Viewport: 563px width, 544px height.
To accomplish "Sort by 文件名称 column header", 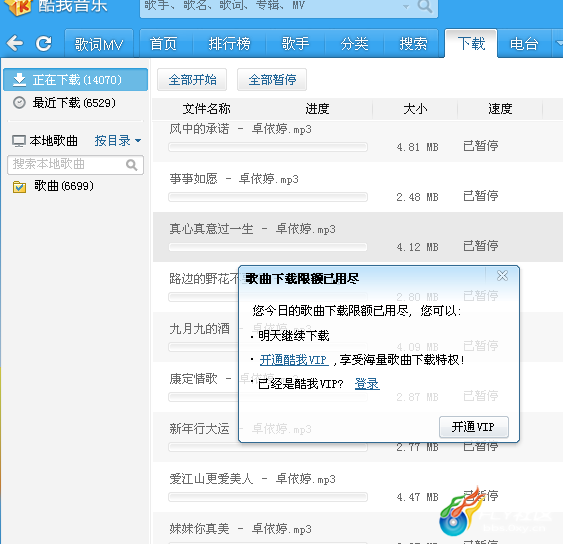I will pos(206,109).
